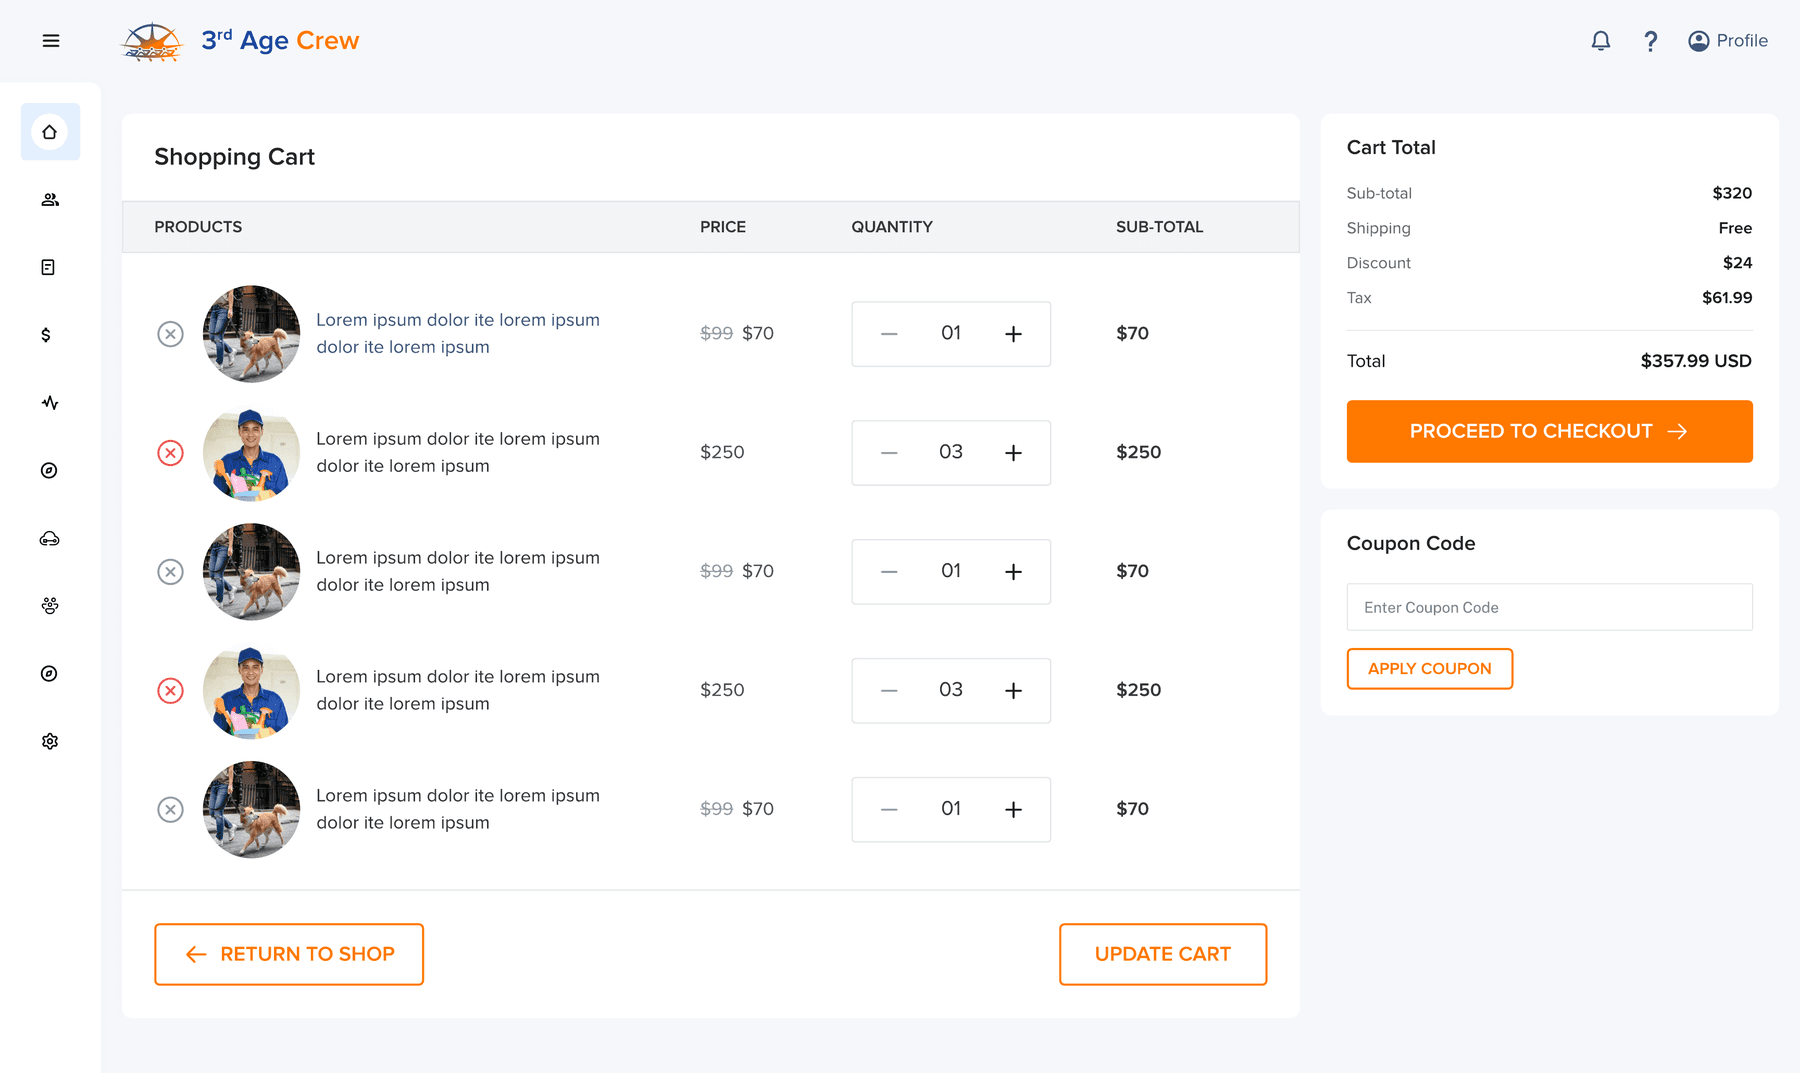Click the $24 discount value
The image size is (1800, 1073).
coord(1737,263)
